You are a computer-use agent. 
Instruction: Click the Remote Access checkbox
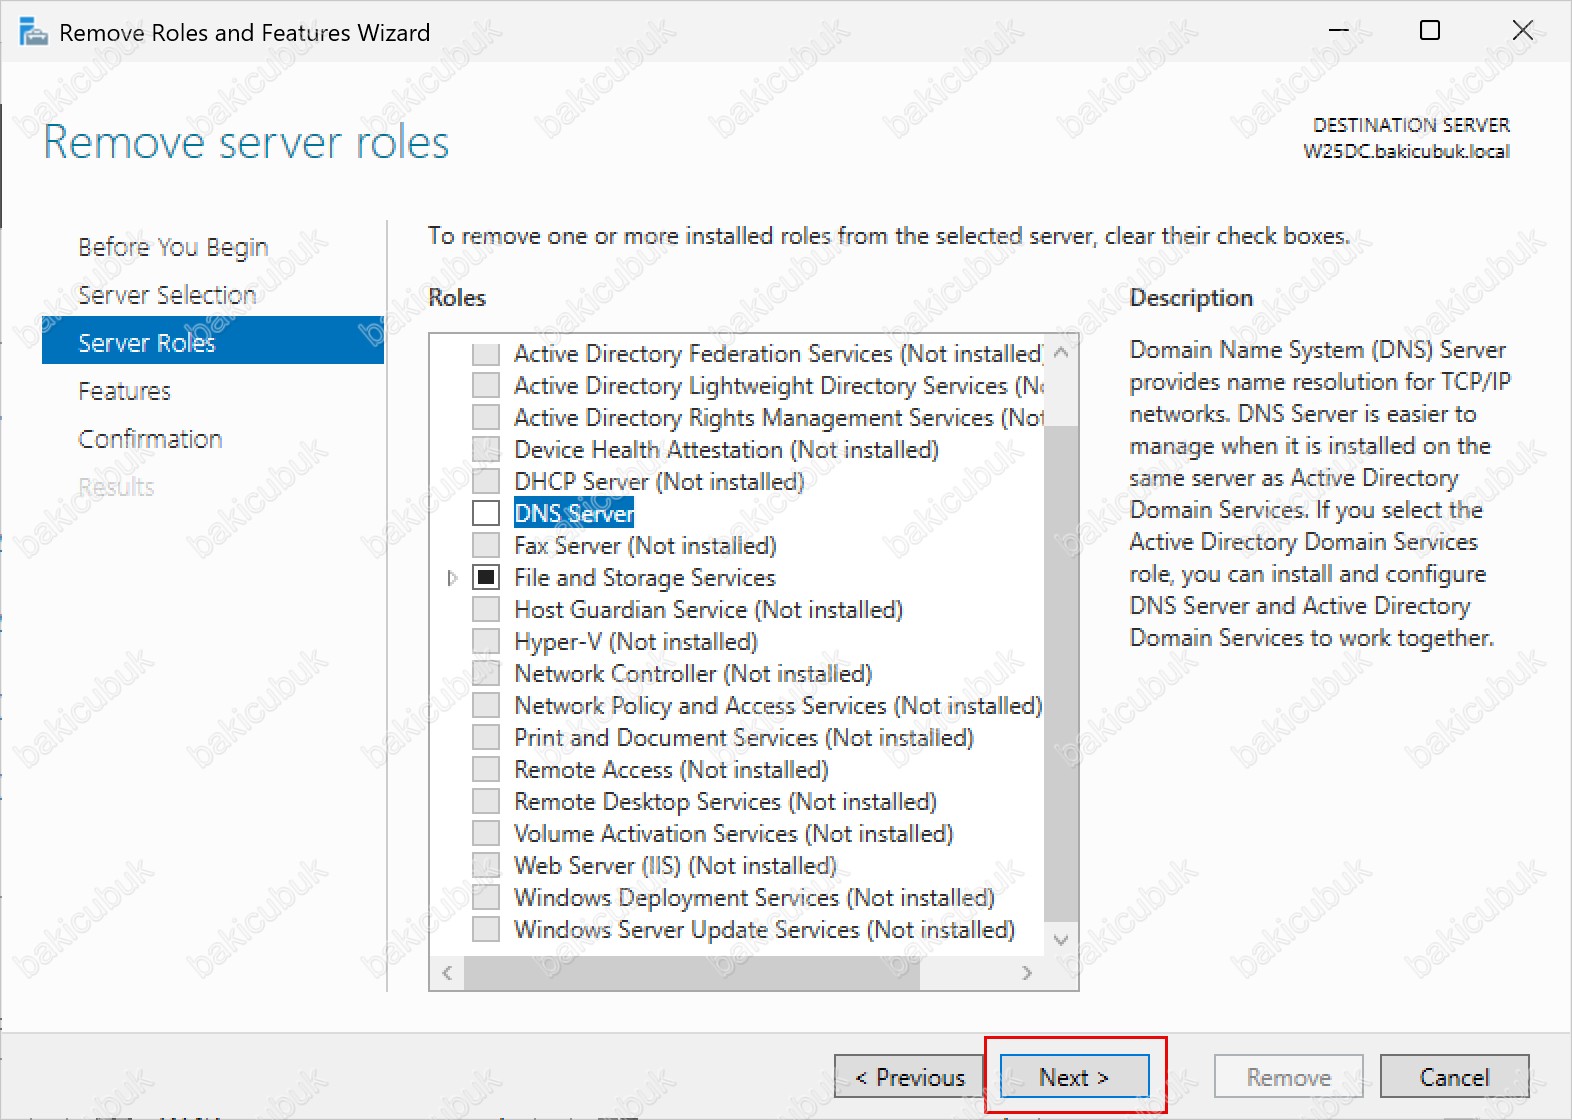486,769
